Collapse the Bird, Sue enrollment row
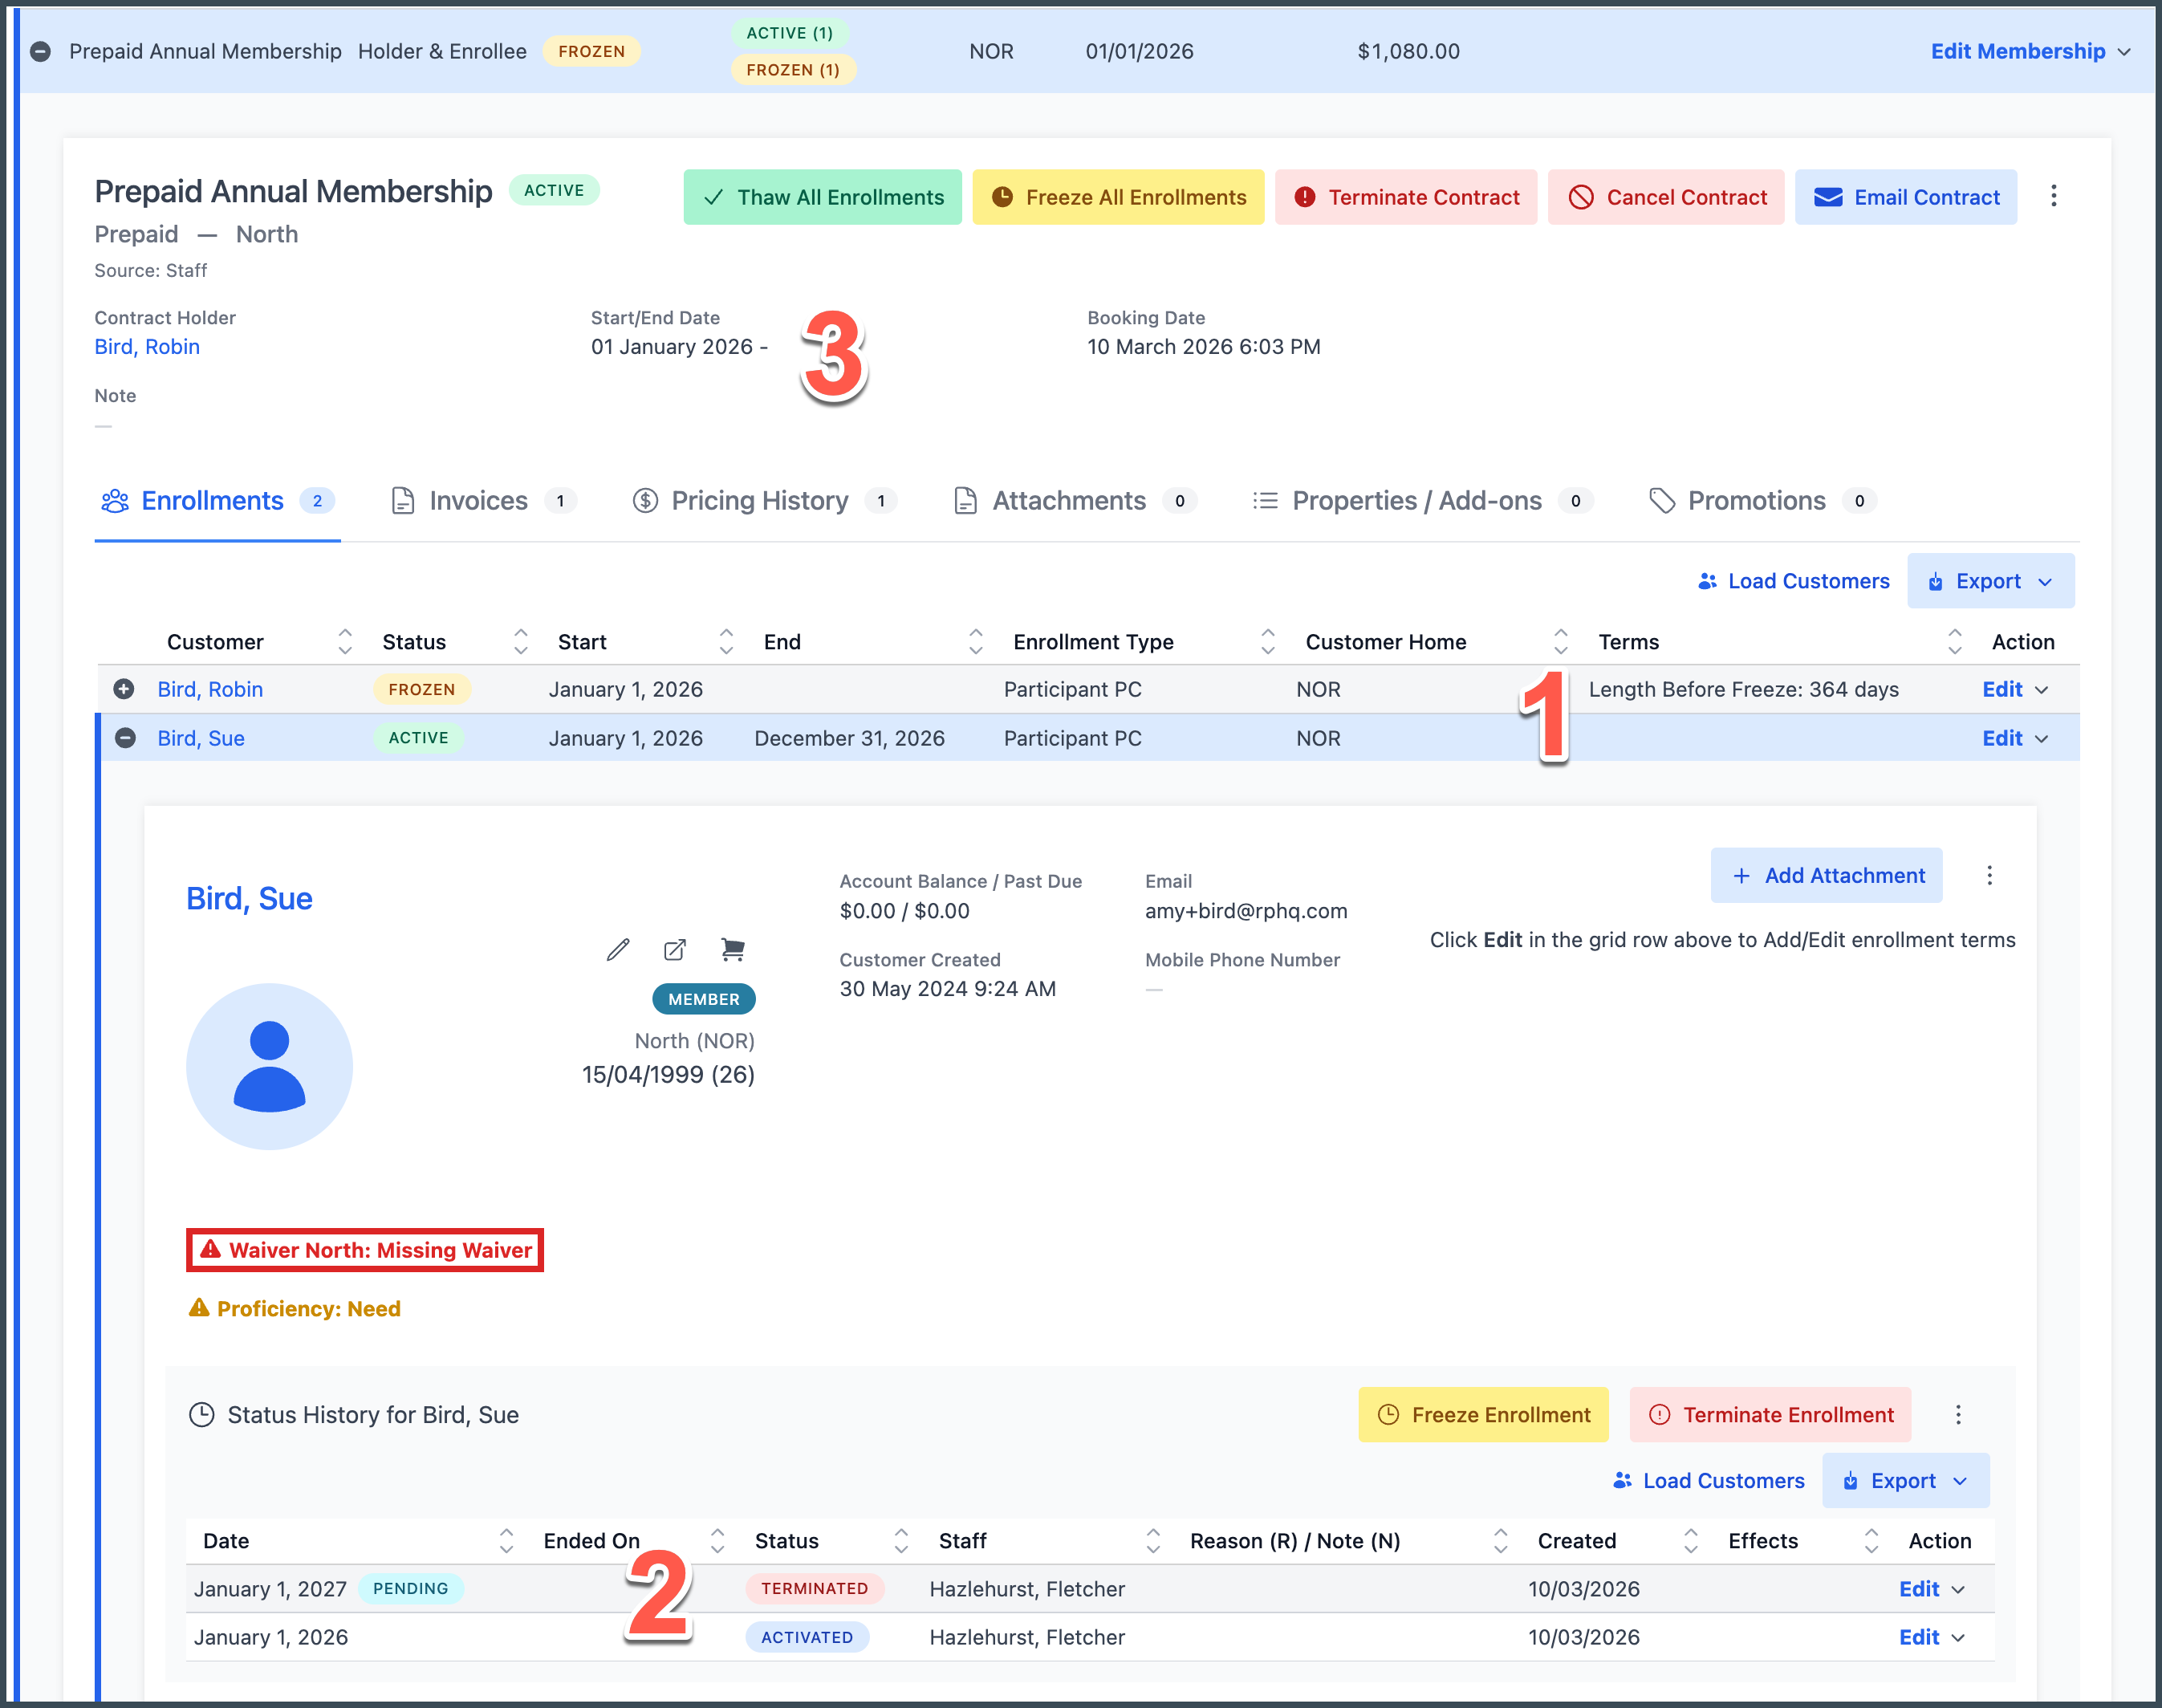 (125, 738)
